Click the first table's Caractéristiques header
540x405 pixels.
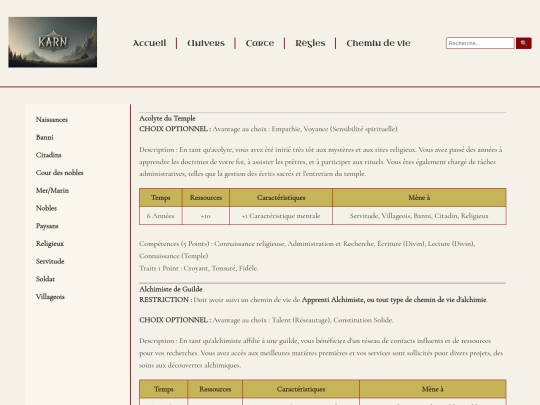281,198
